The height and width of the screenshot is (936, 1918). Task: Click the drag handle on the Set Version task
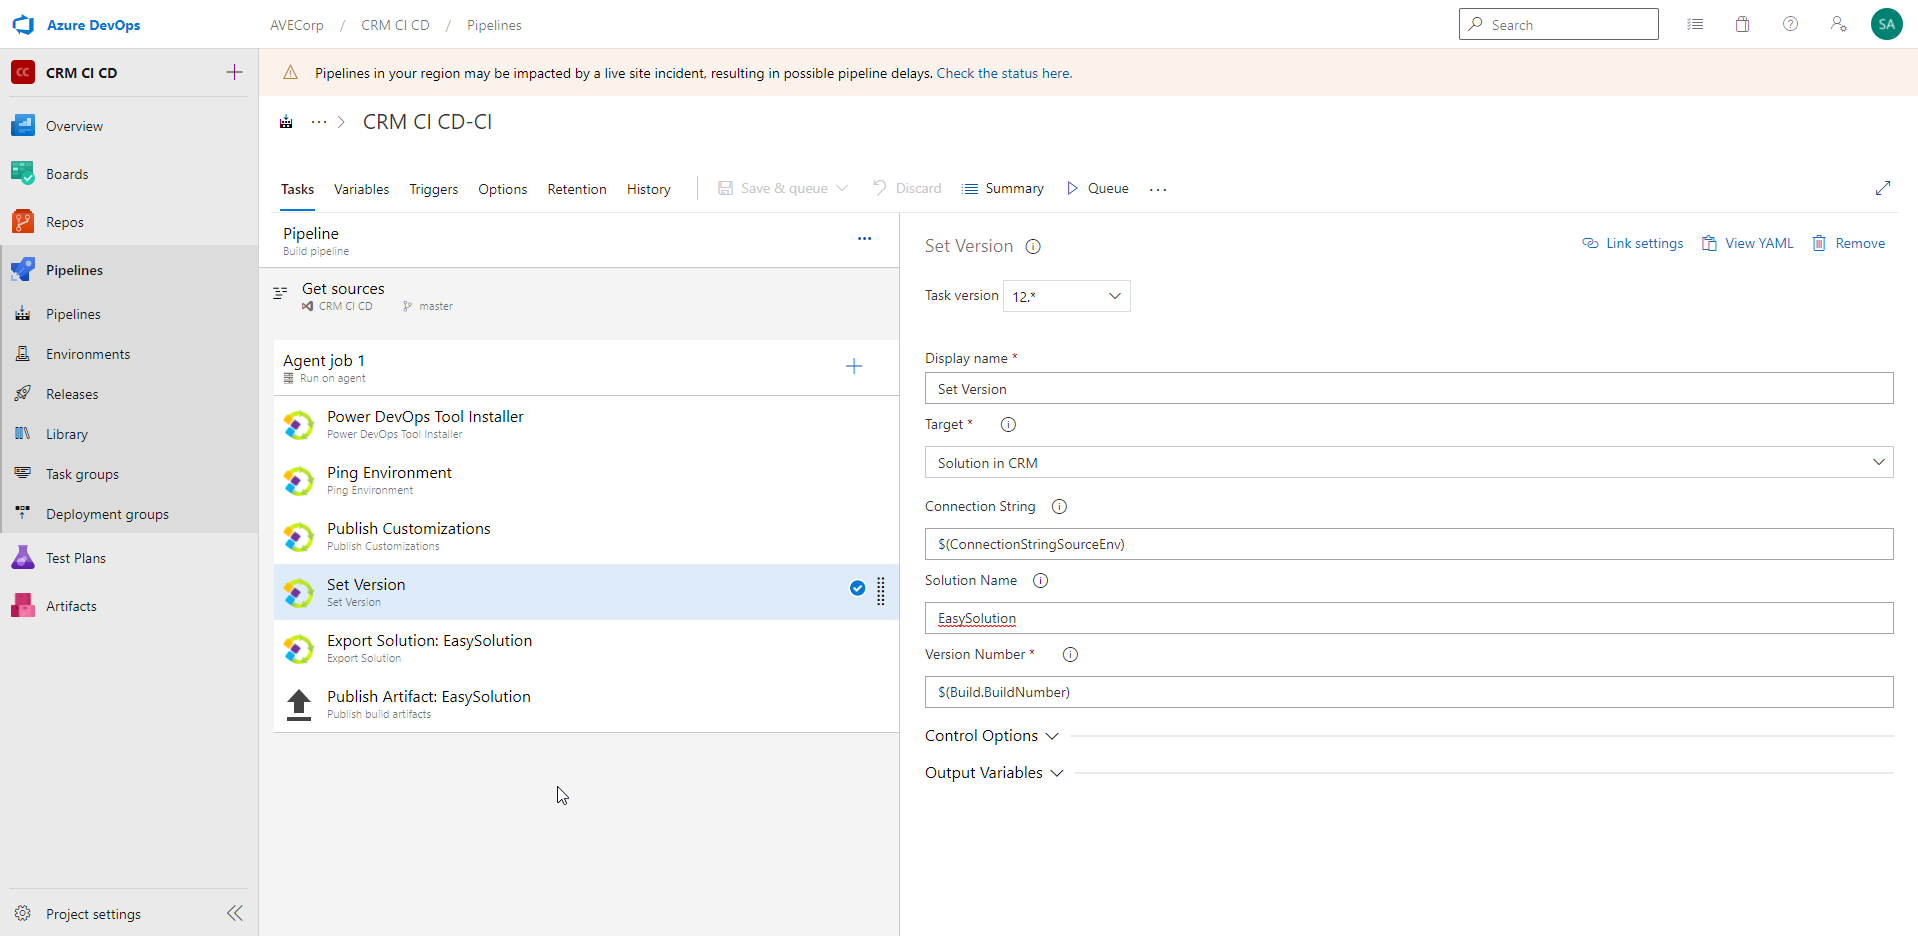pyautogui.click(x=881, y=591)
